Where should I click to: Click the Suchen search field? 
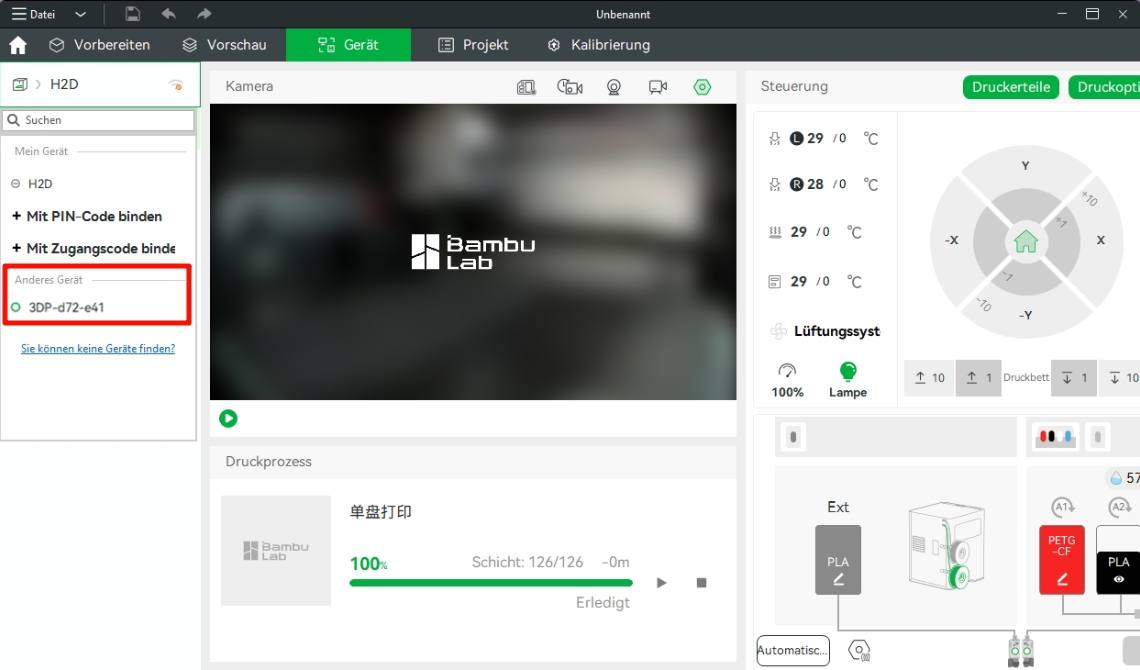coord(99,120)
